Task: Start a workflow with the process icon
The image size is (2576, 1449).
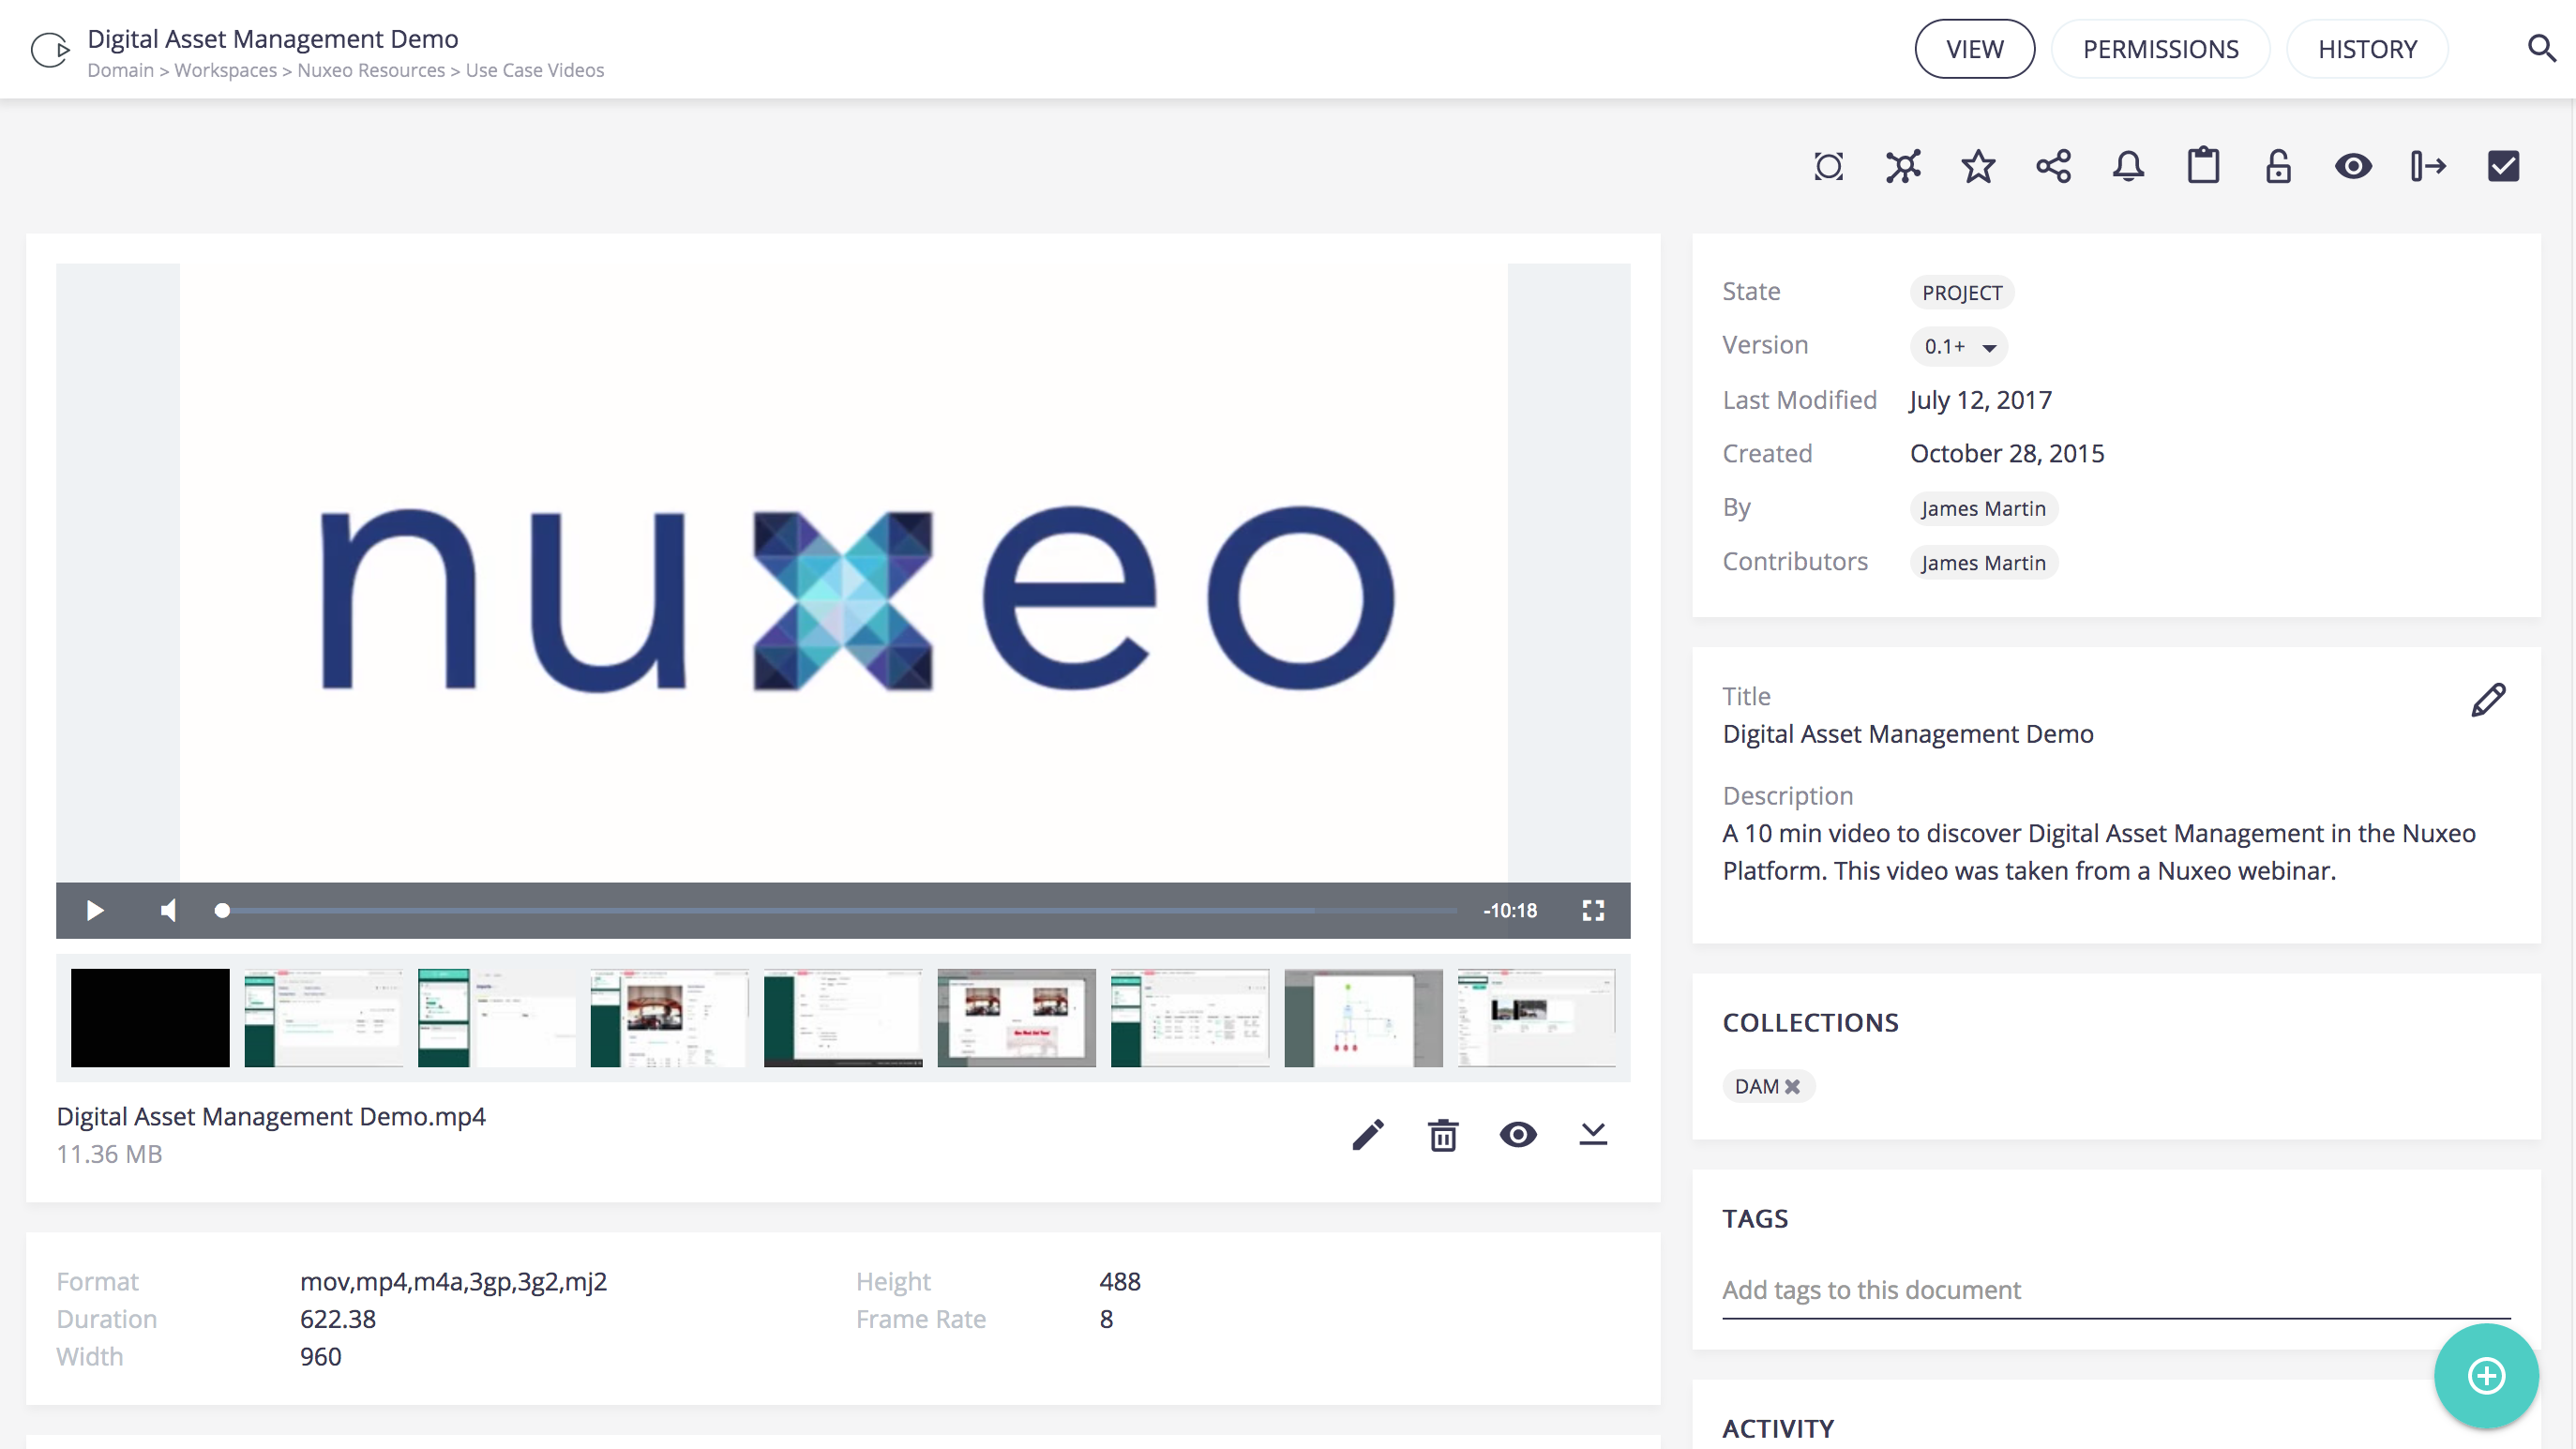Action: [1903, 166]
